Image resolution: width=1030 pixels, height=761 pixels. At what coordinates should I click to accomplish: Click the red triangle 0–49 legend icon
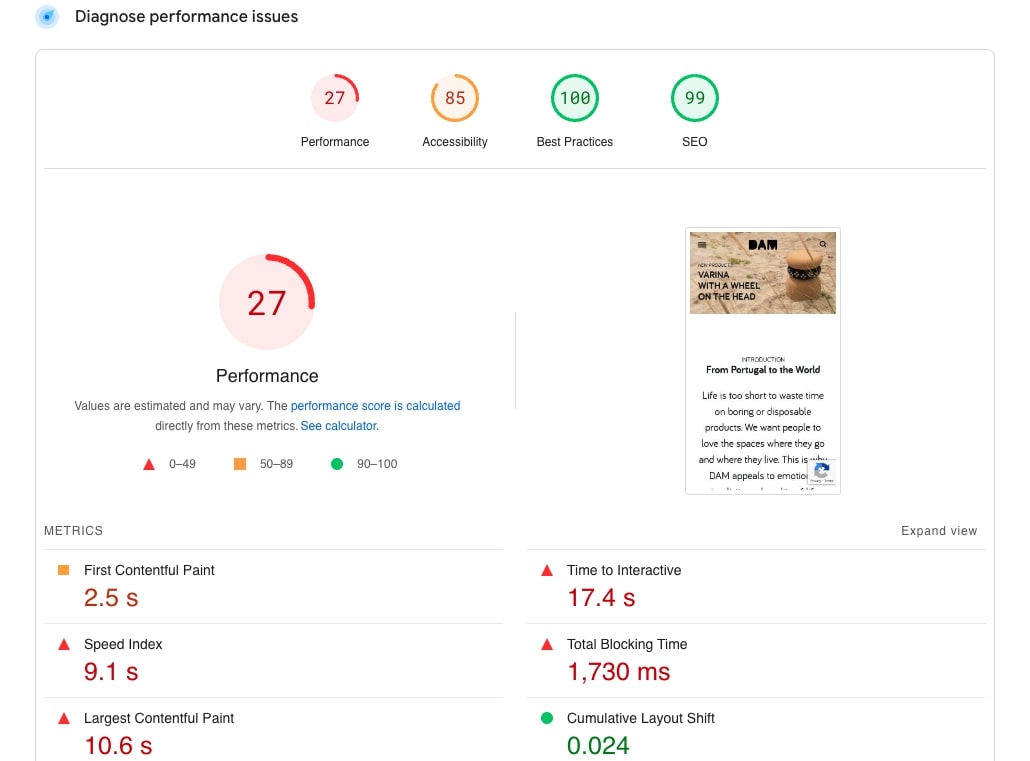[149, 464]
